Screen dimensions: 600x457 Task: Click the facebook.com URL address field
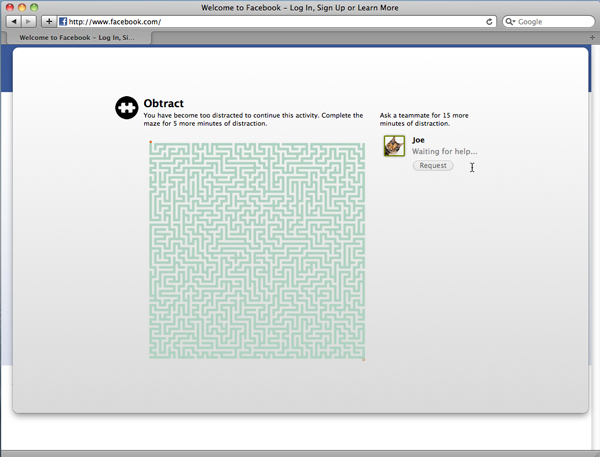[277, 22]
